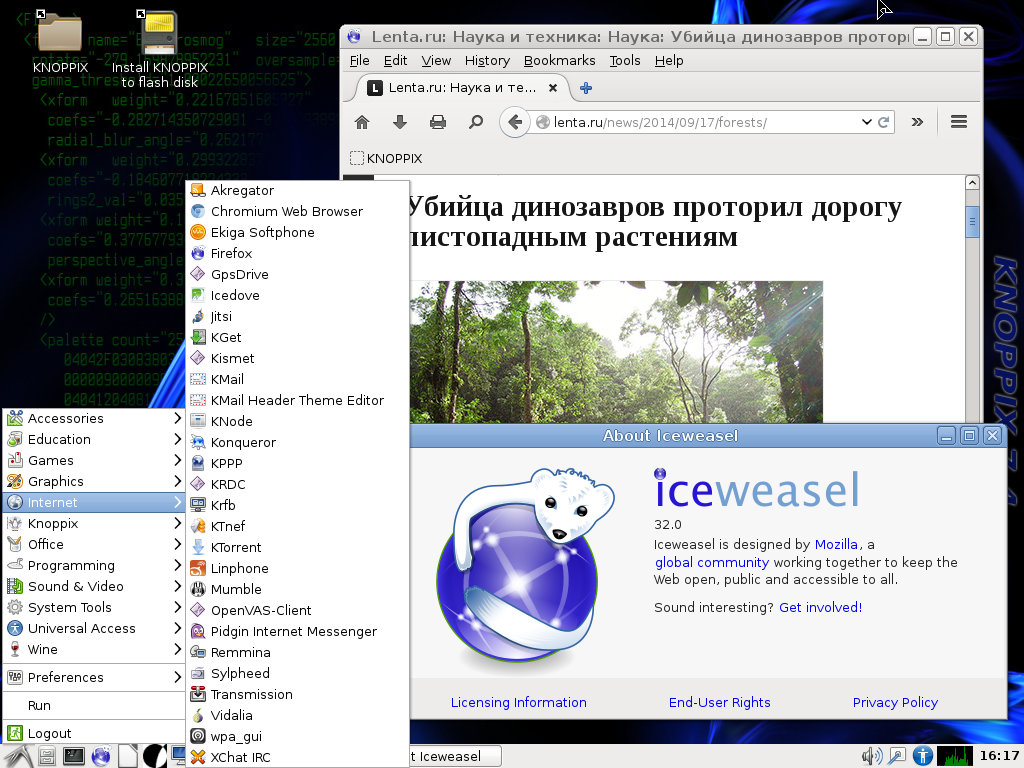Viewport: 1024px width, 768px height.
Task: Expand the Programming menu category
Action: tap(94, 566)
